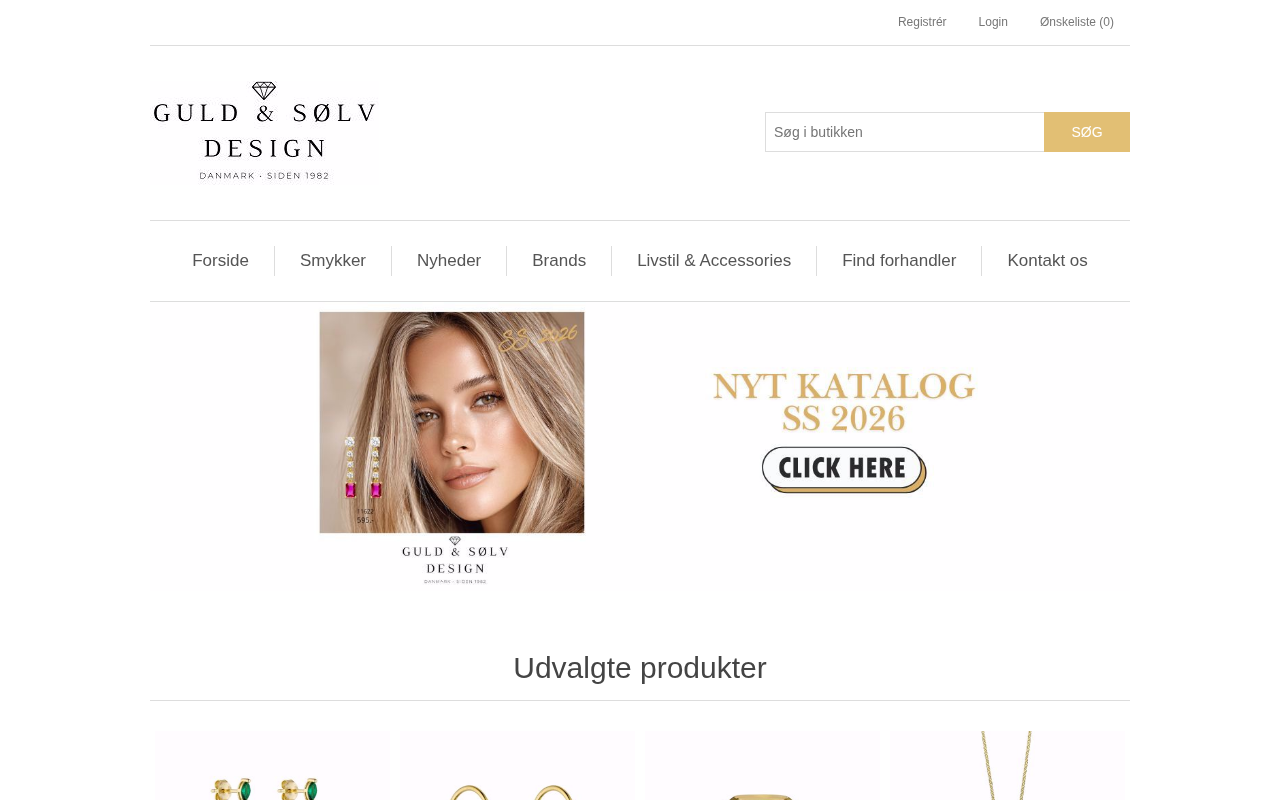Click the Guld & Sølv Design logo
The image size is (1280, 800).
[264, 131]
